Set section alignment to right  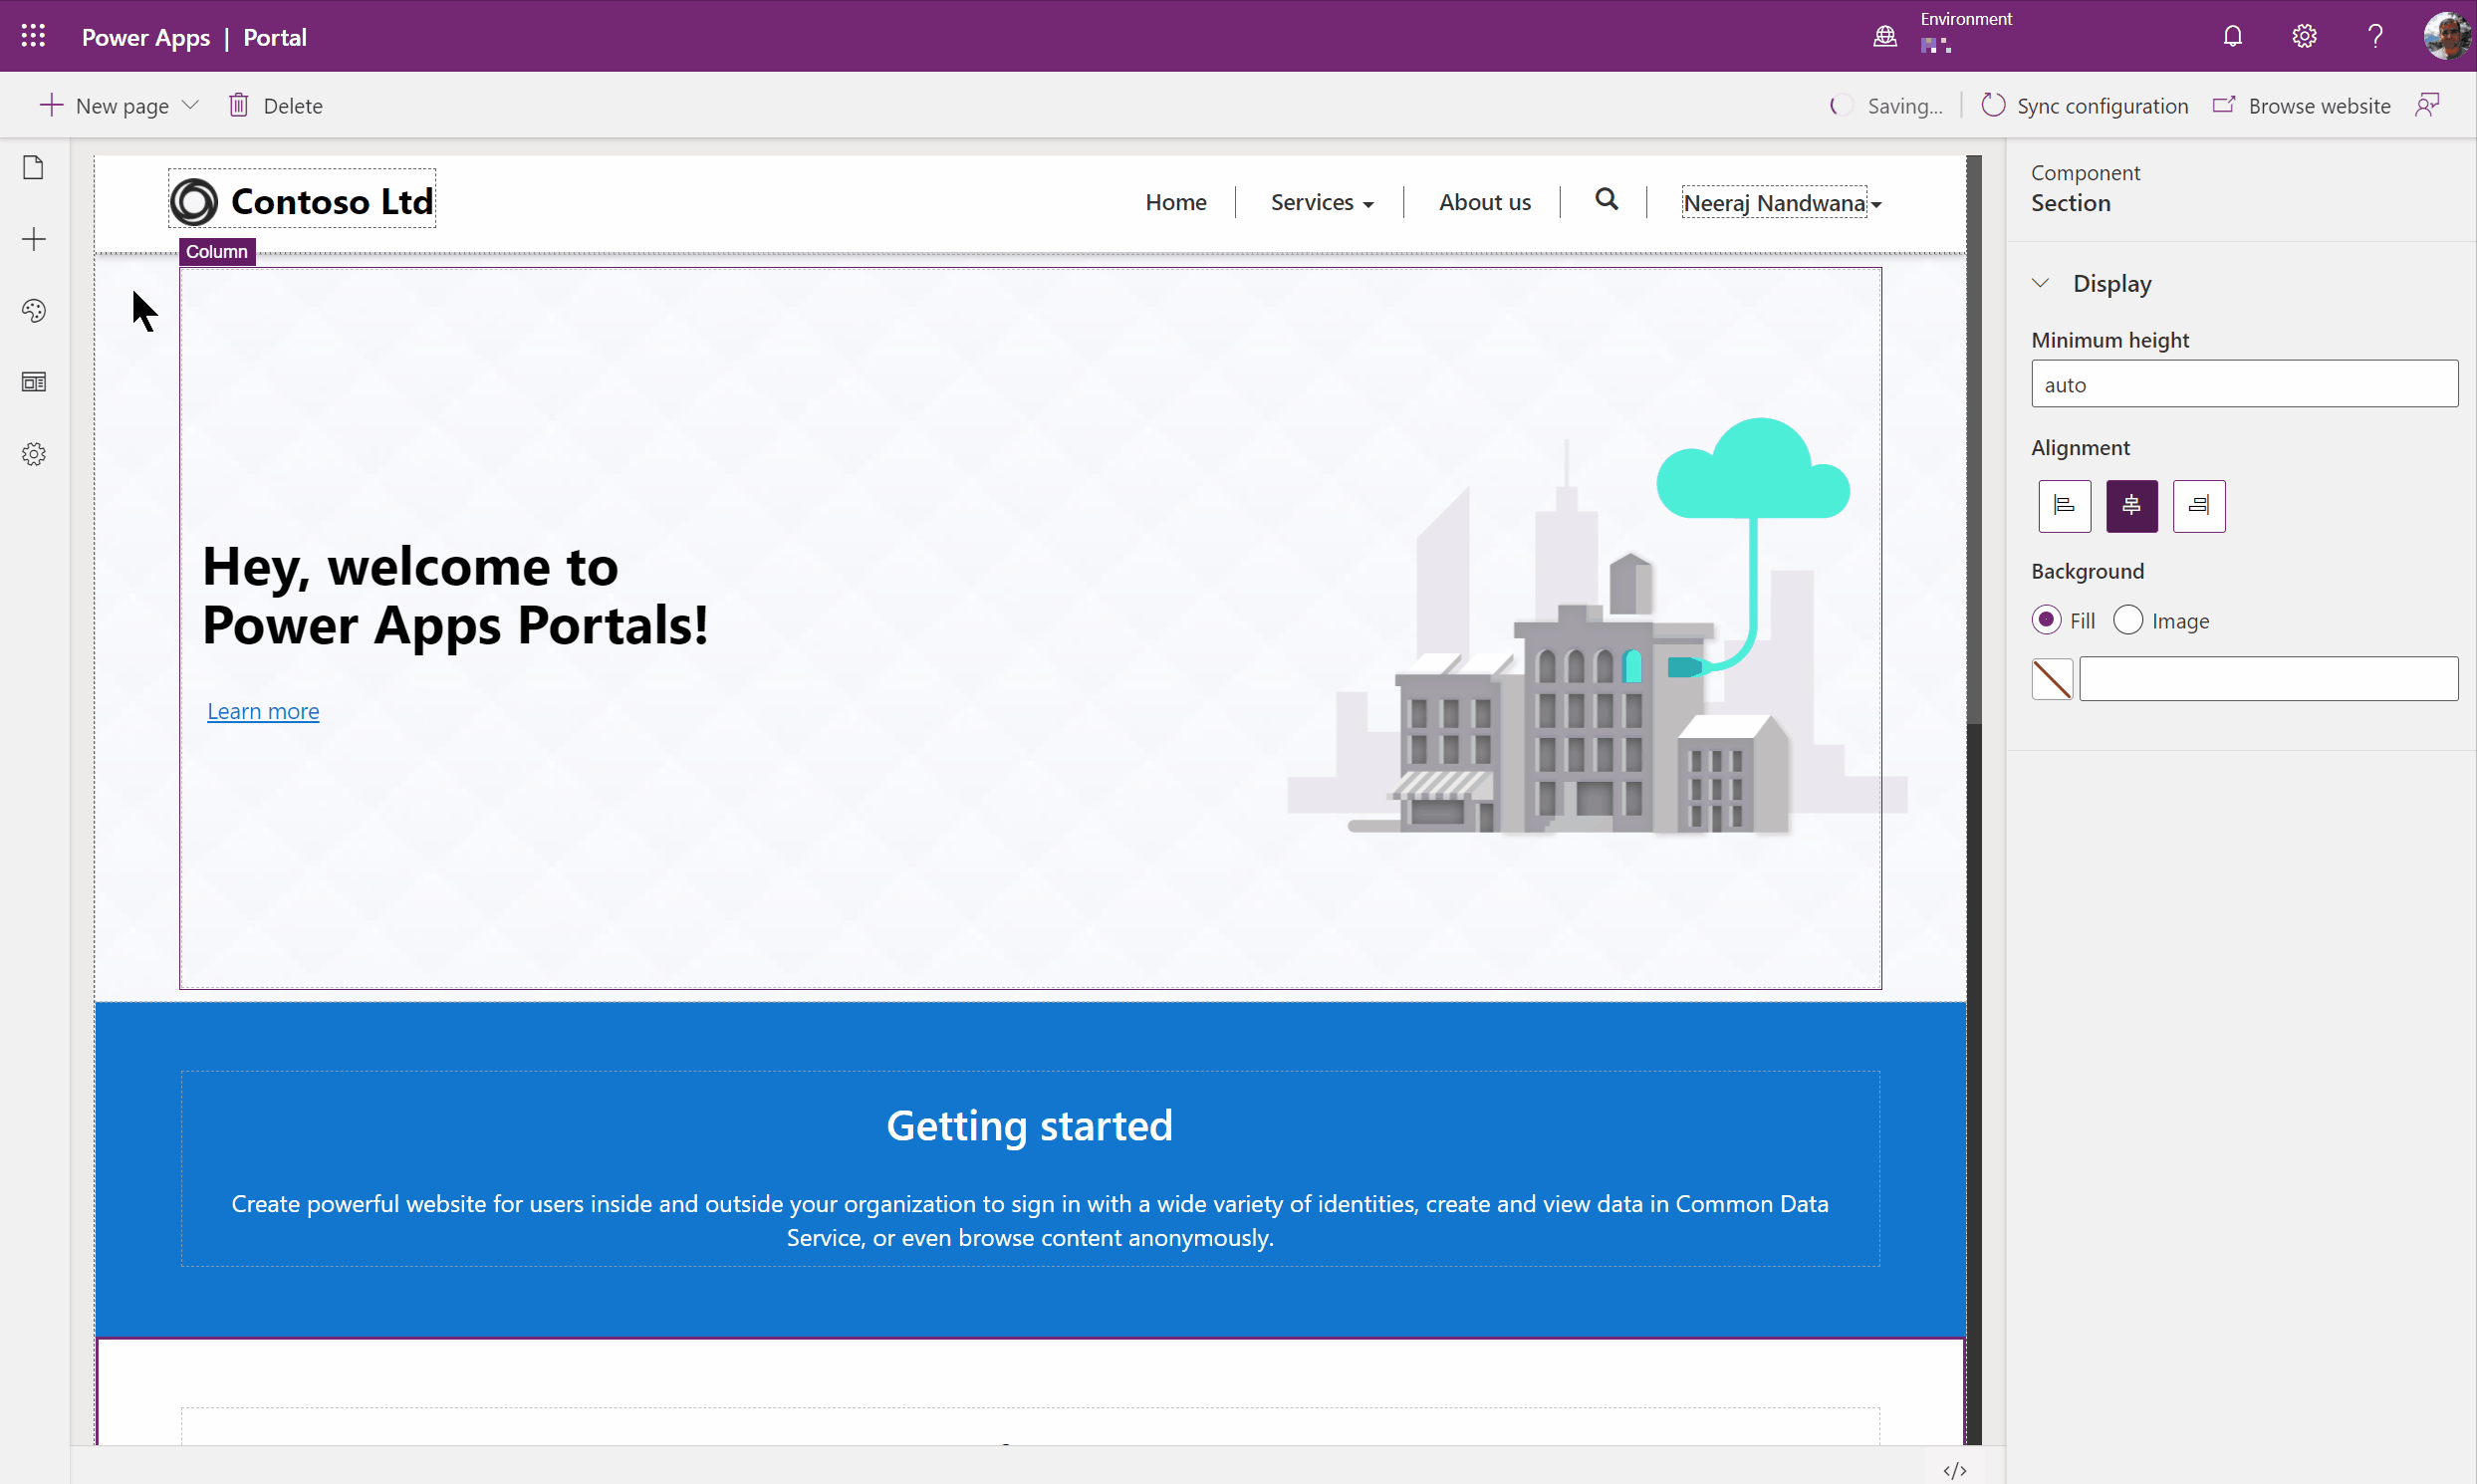tap(2198, 506)
